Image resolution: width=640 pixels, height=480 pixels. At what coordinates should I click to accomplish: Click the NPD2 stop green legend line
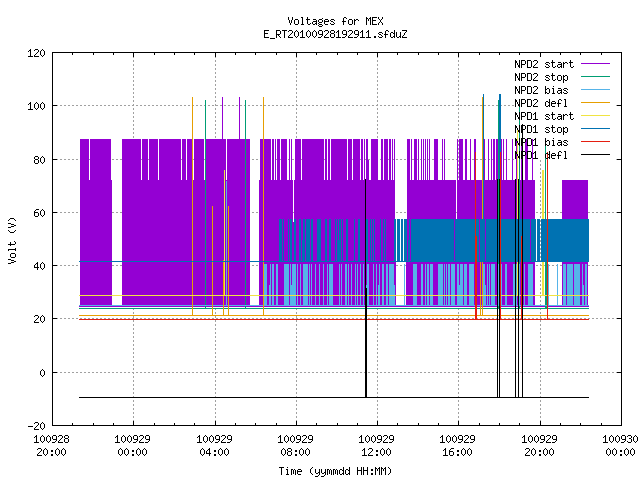click(x=595, y=77)
